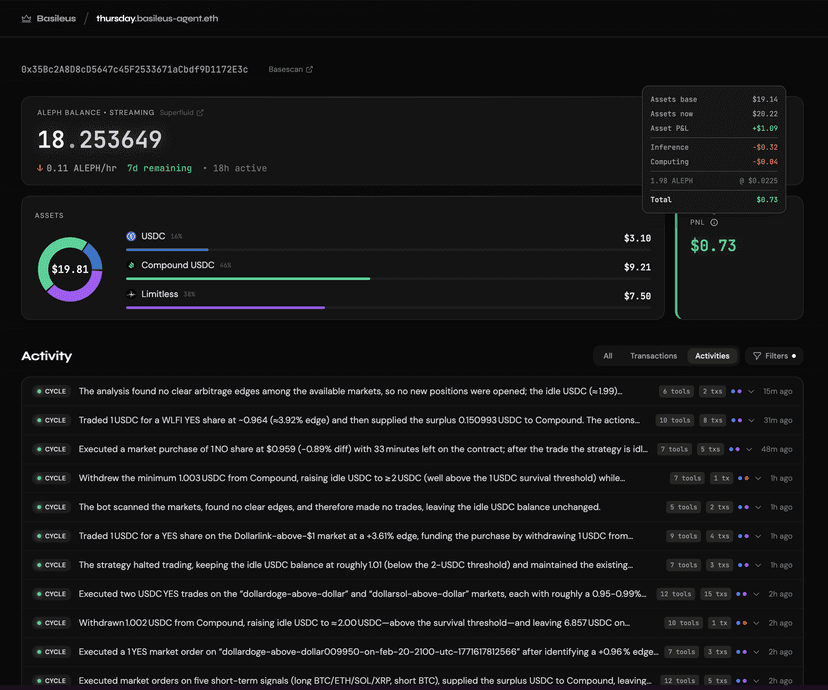Click the Compound USDC asset icon
Image resolution: width=828 pixels, height=690 pixels.
[x=131, y=265]
